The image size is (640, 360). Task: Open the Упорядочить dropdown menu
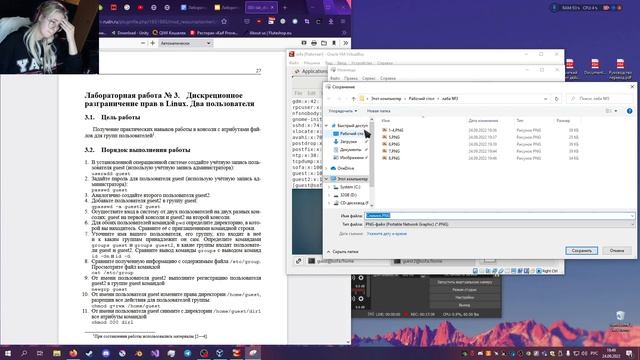pos(343,111)
